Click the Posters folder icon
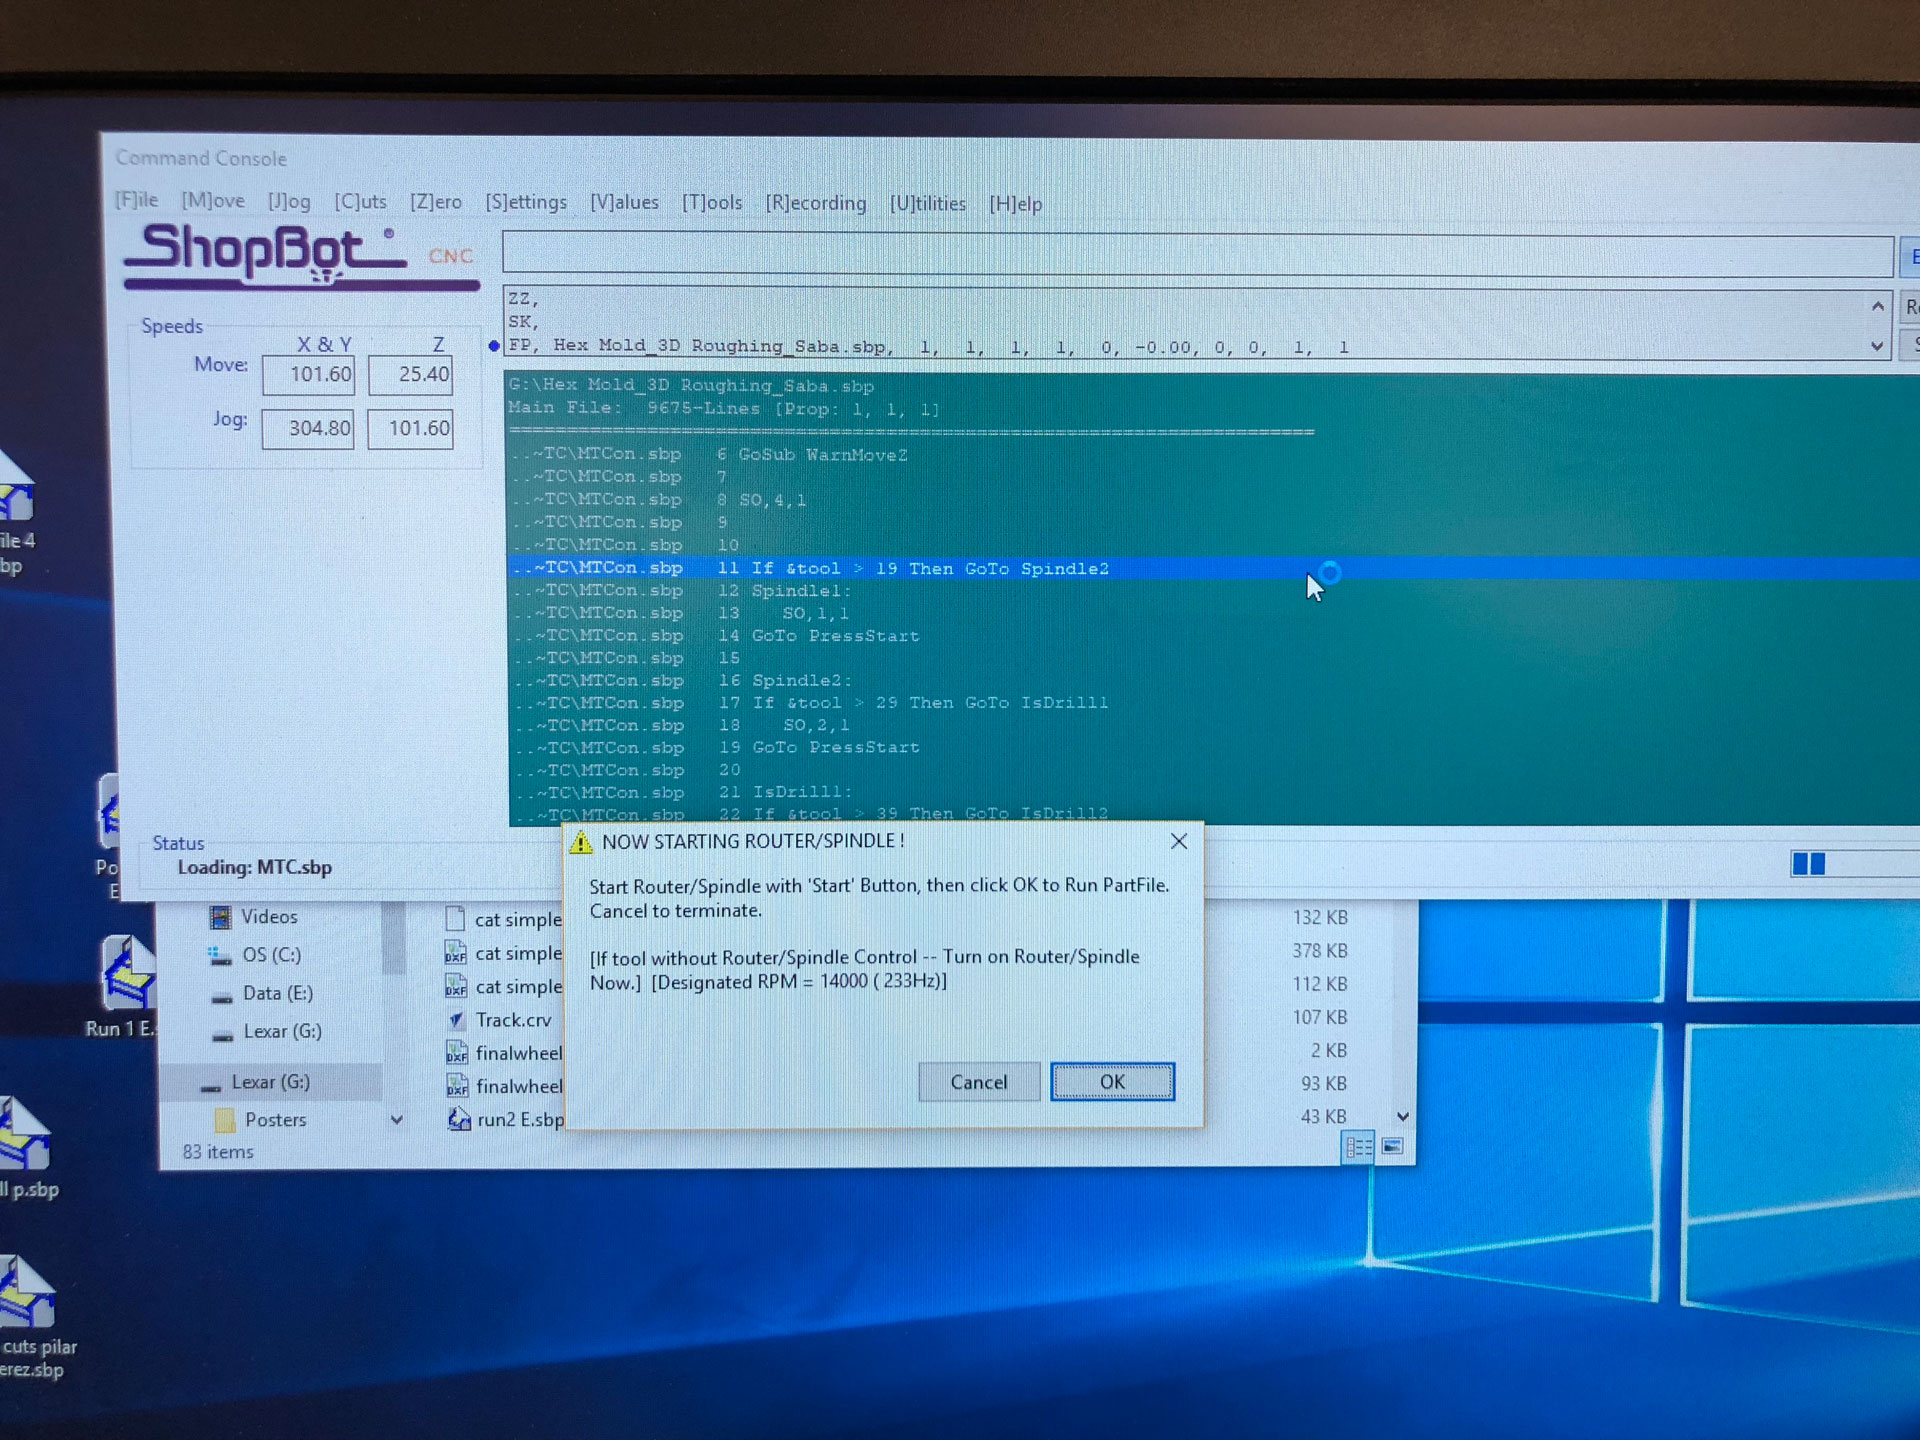 (x=225, y=1120)
